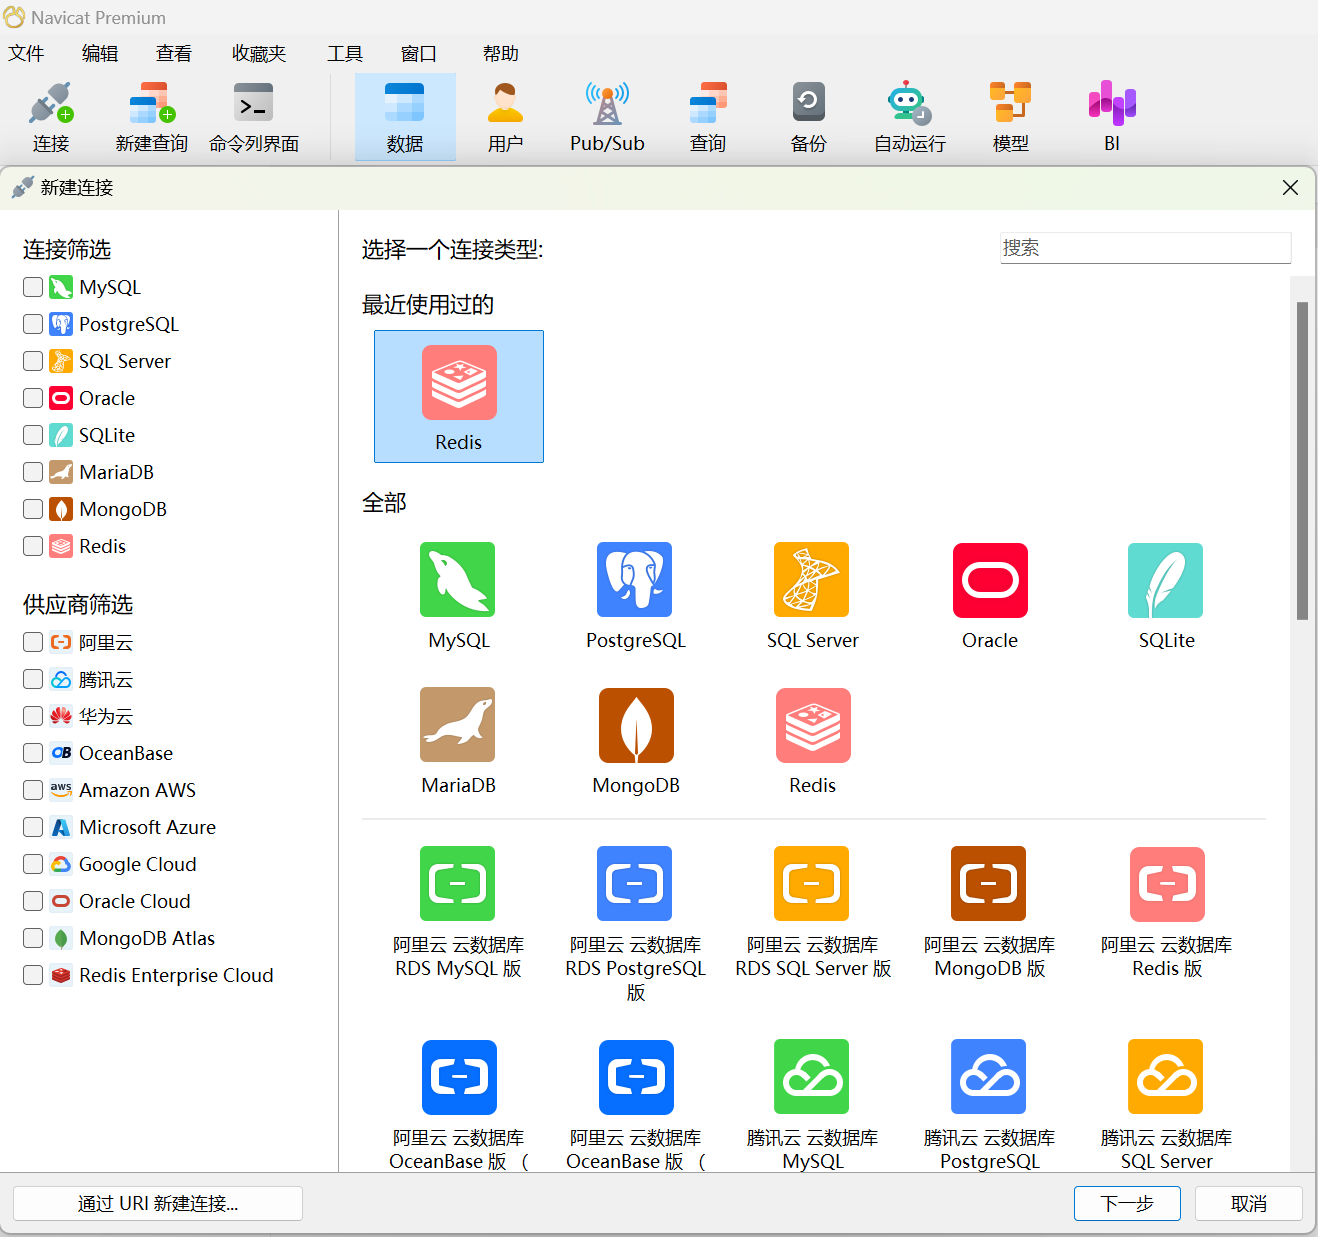
Task: Choose the Oracle connection type icon
Action: pyautogui.click(x=990, y=580)
